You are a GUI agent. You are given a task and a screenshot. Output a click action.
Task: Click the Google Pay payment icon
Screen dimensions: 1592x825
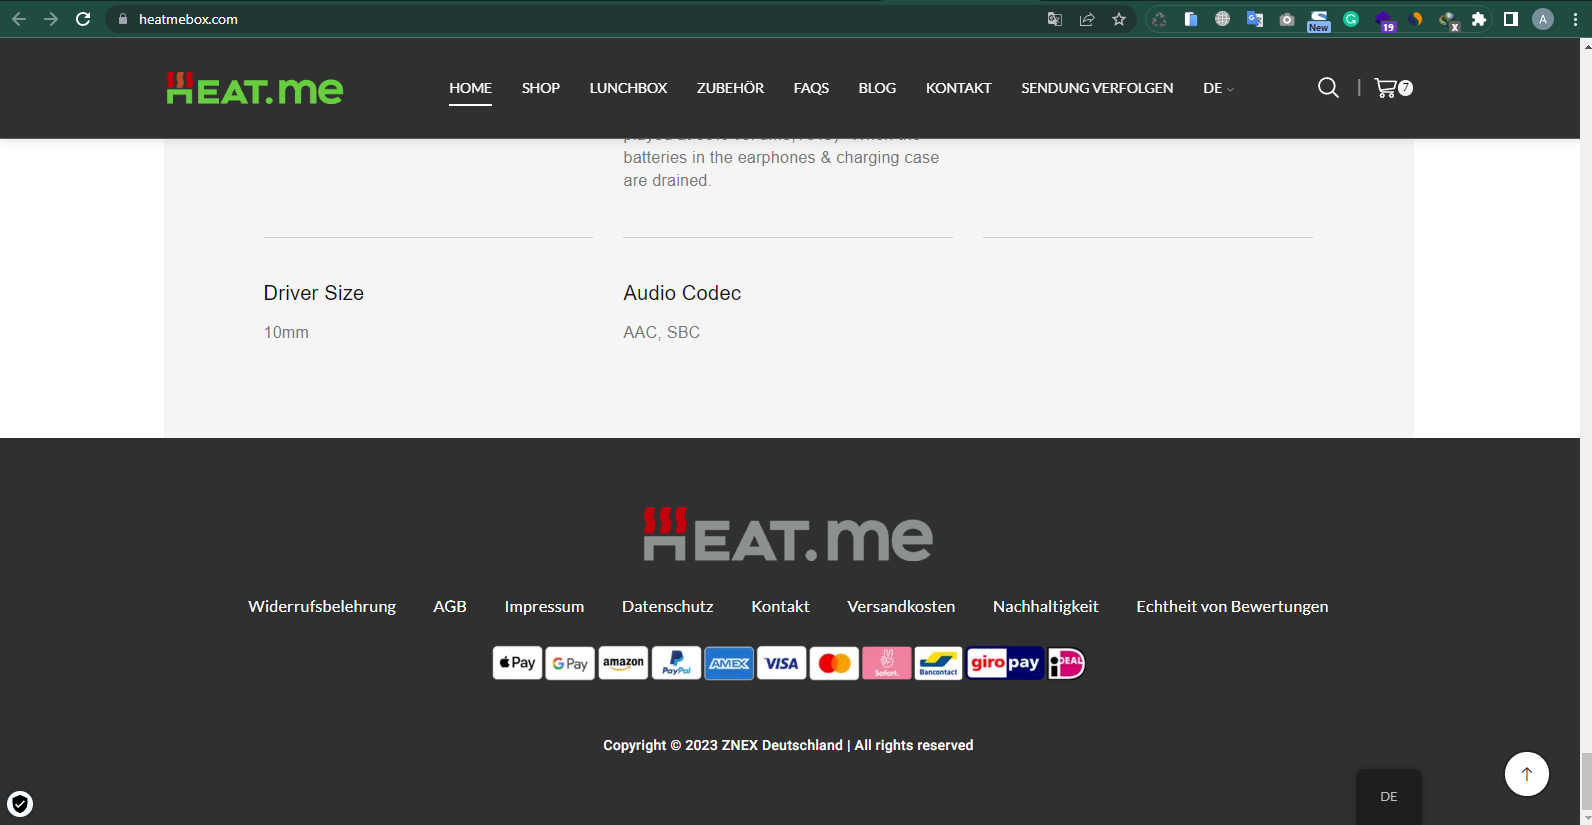point(570,663)
